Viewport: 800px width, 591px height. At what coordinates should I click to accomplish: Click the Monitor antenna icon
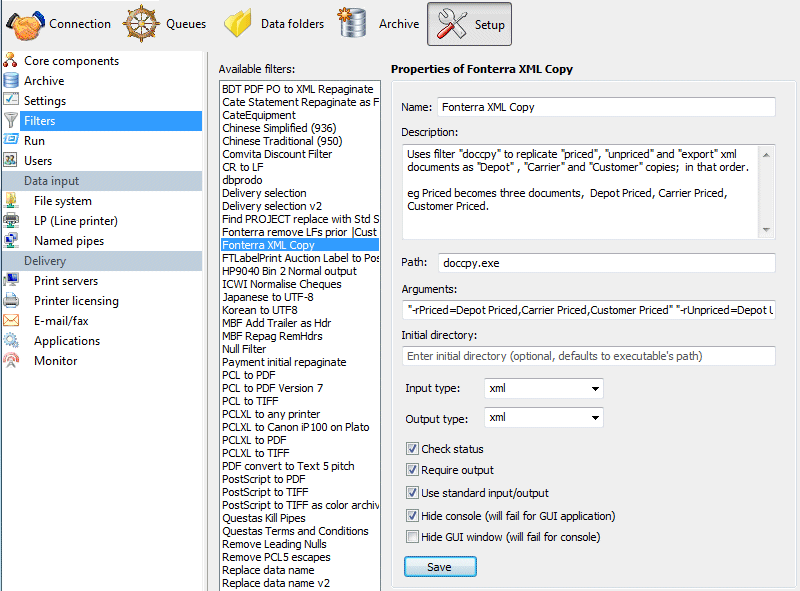point(11,360)
